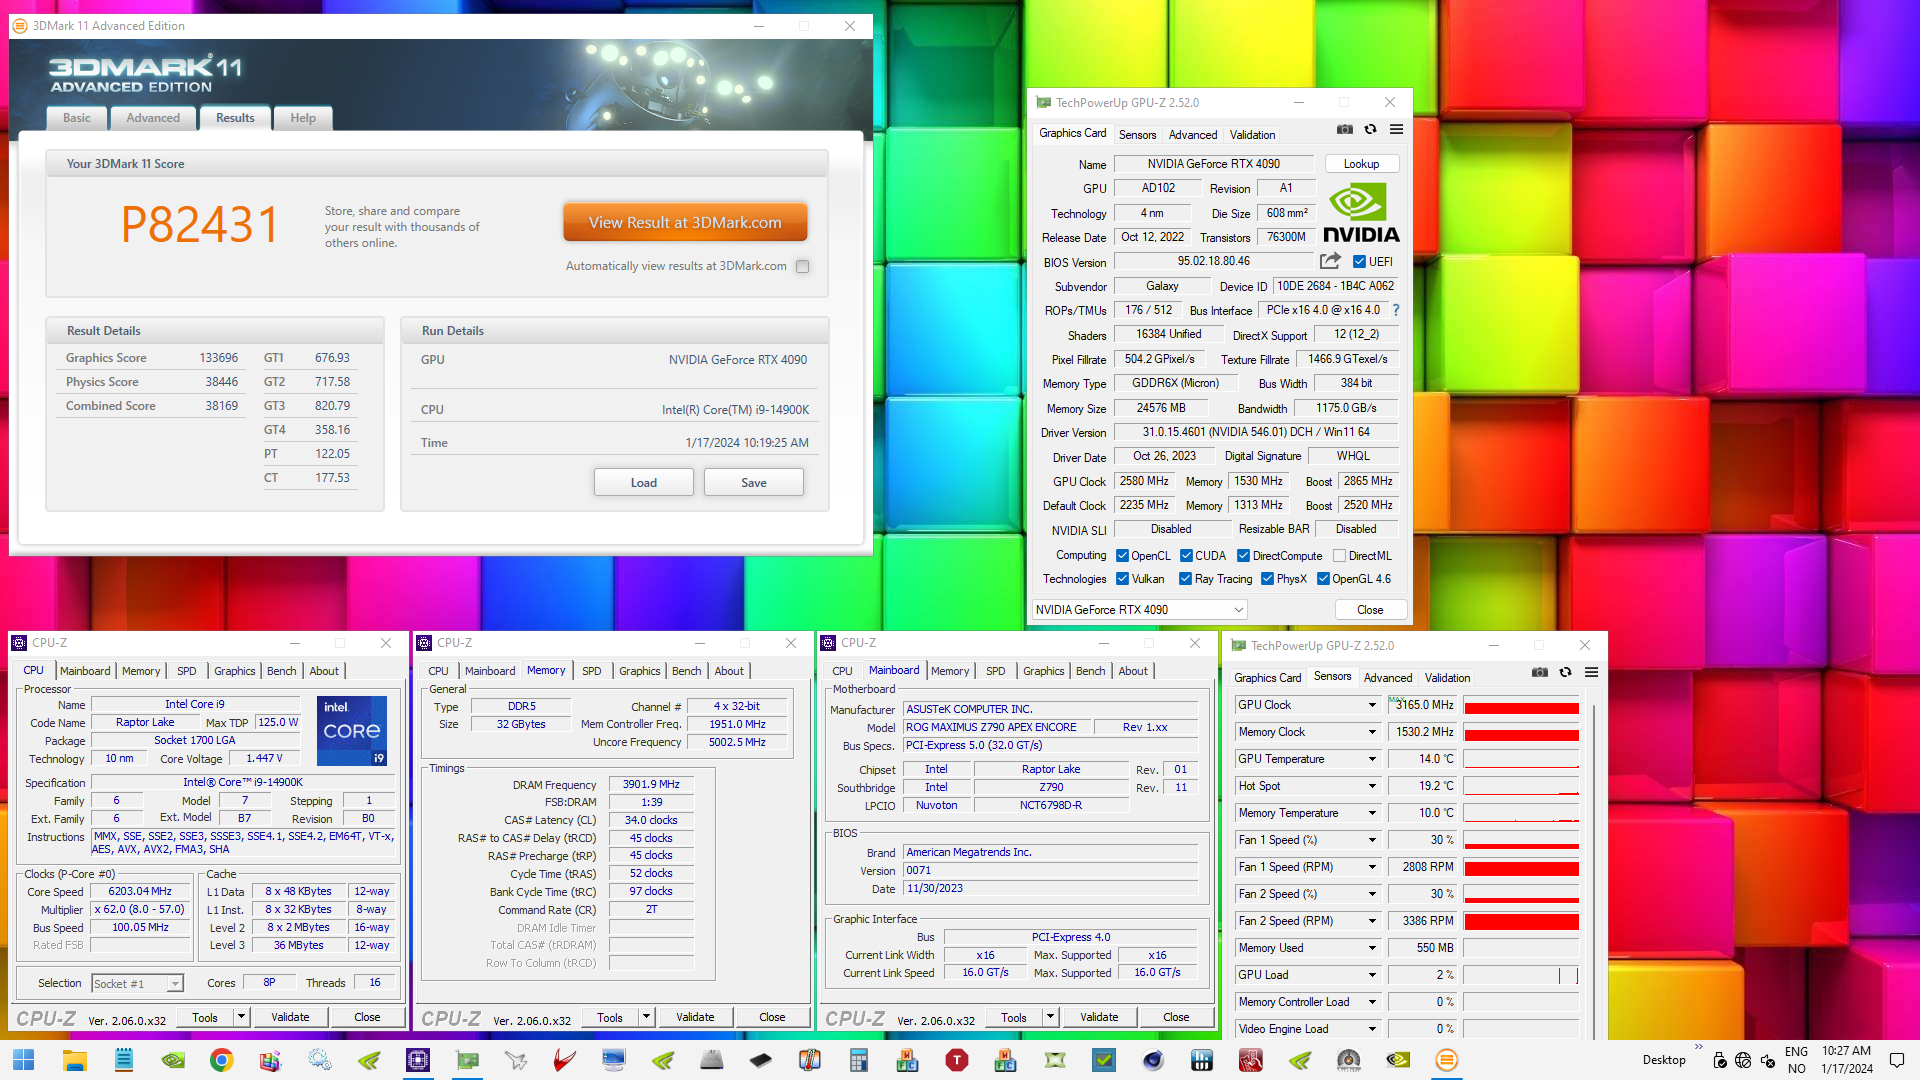
Task: Toggle the OpenCL checkbox
Action: click(x=1122, y=556)
